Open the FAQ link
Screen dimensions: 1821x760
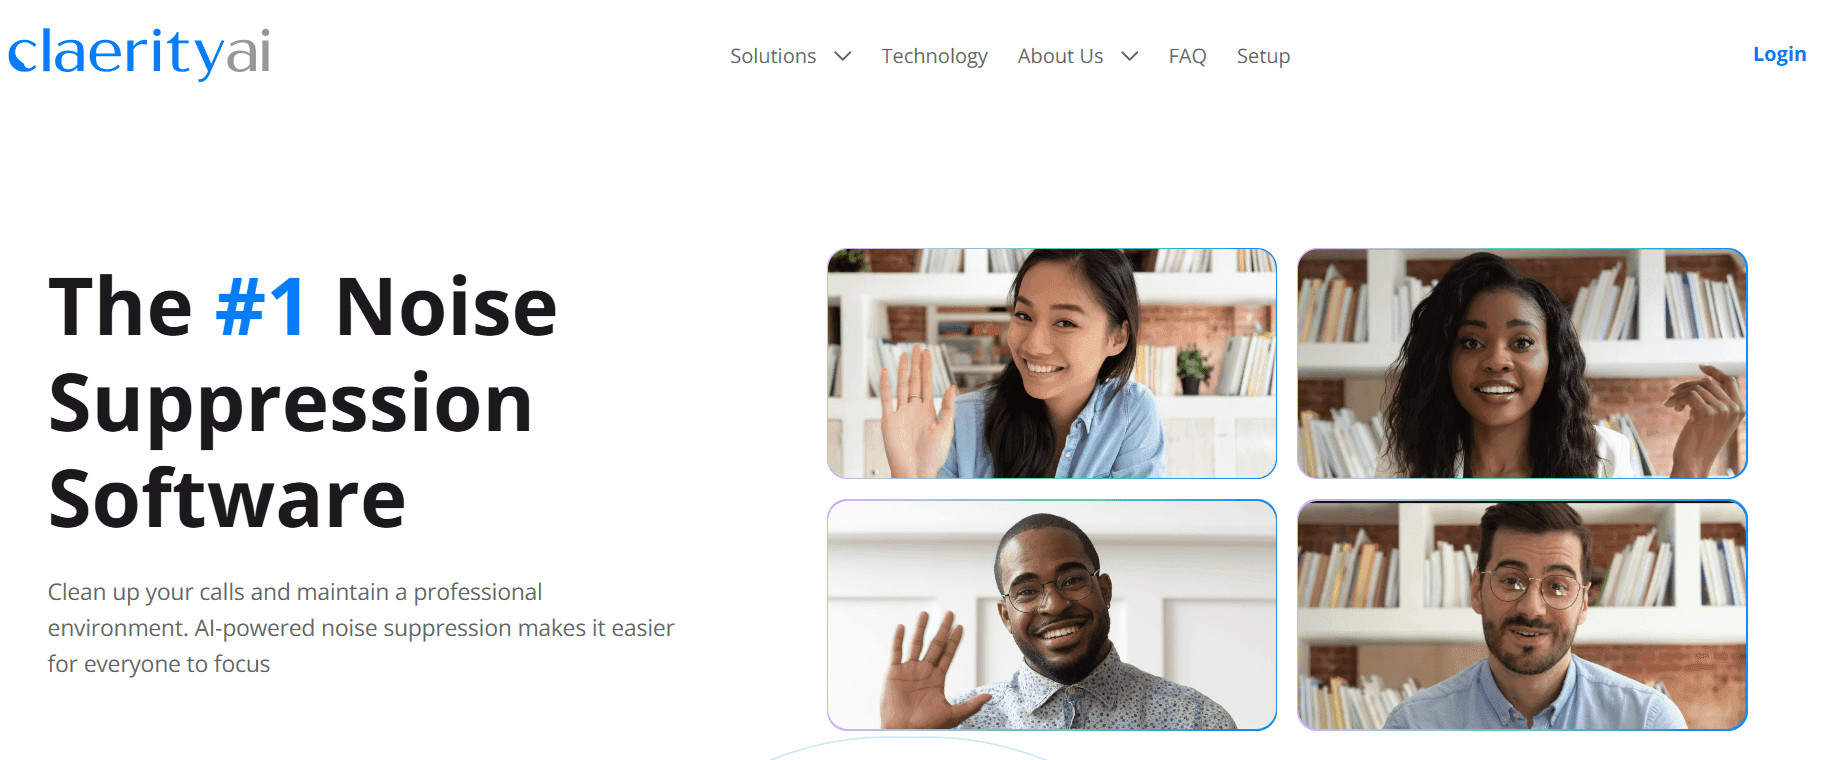click(x=1187, y=56)
